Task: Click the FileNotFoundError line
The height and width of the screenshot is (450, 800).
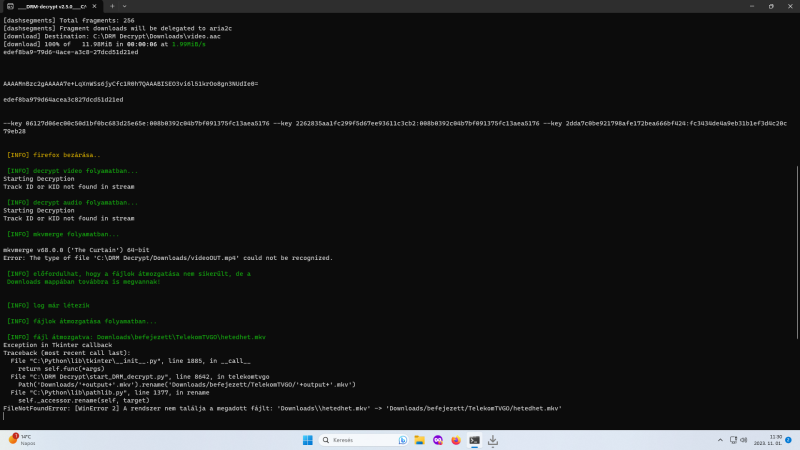Action: (282, 409)
